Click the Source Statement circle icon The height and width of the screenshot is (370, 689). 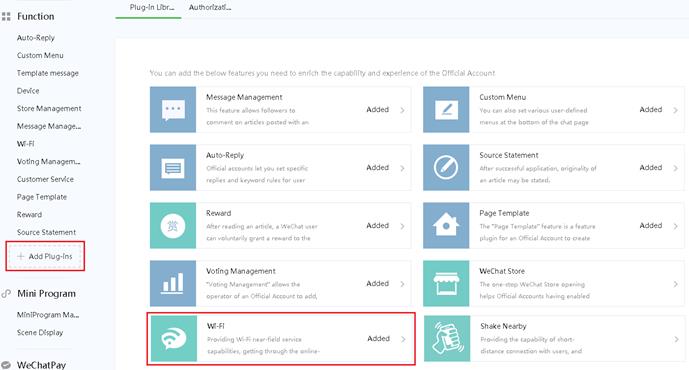click(x=446, y=168)
